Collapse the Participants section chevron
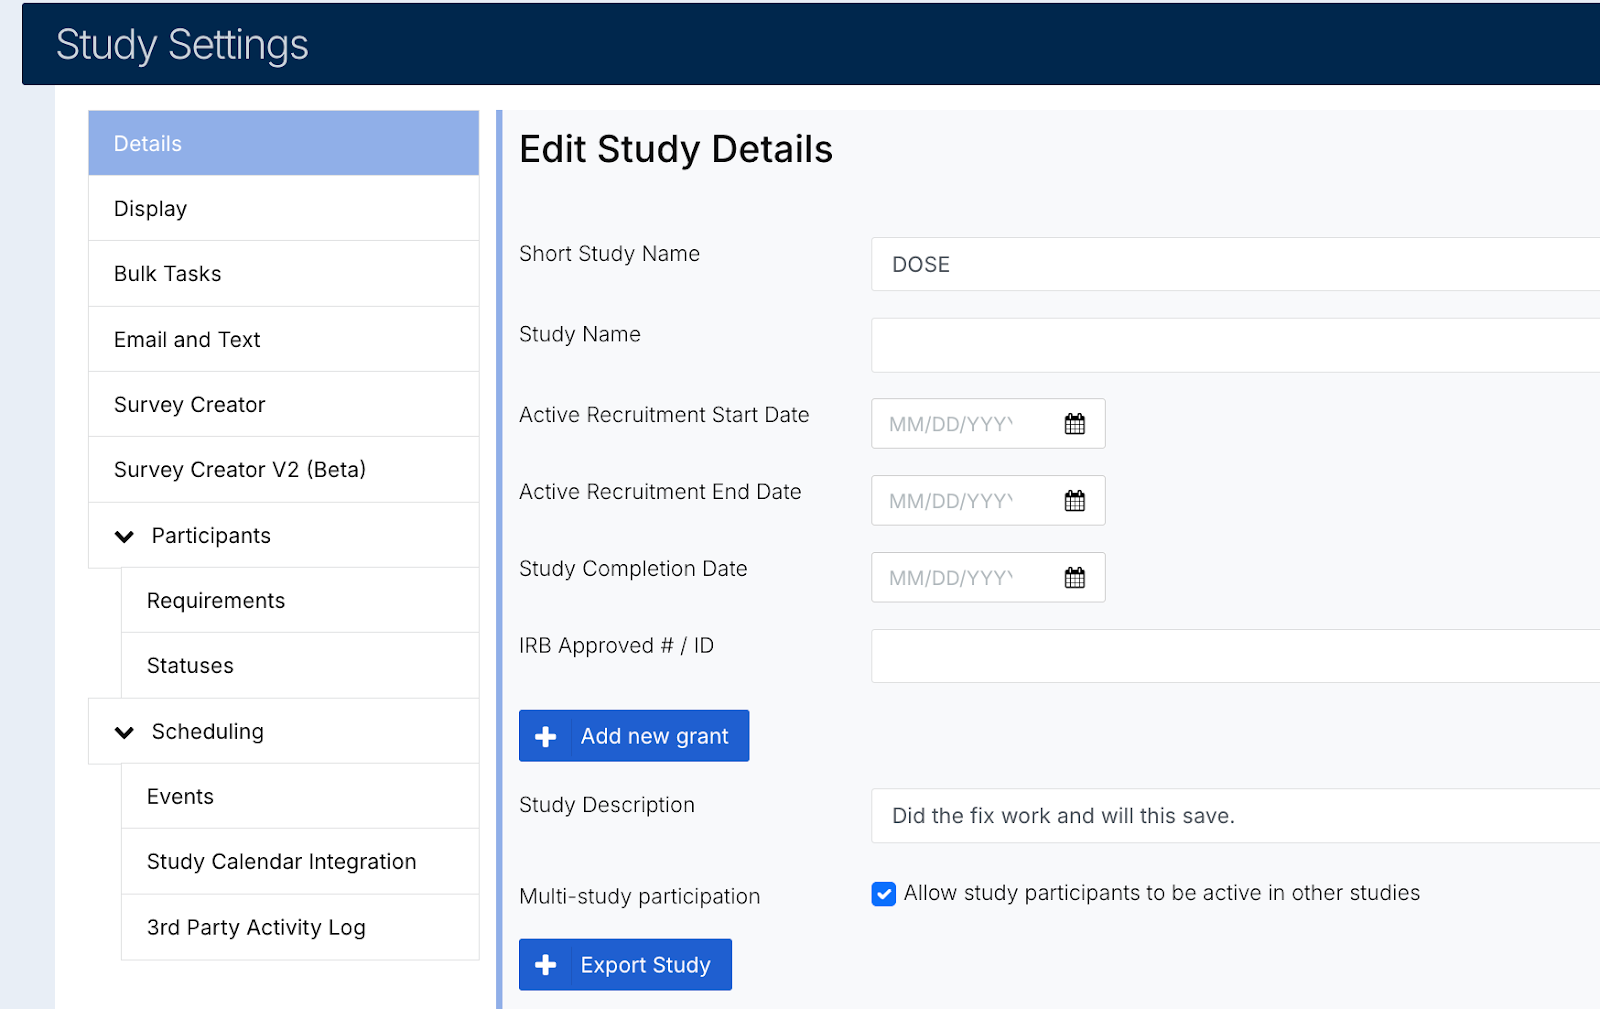Viewport: 1600px width, 1009px height. pos(124,537)
